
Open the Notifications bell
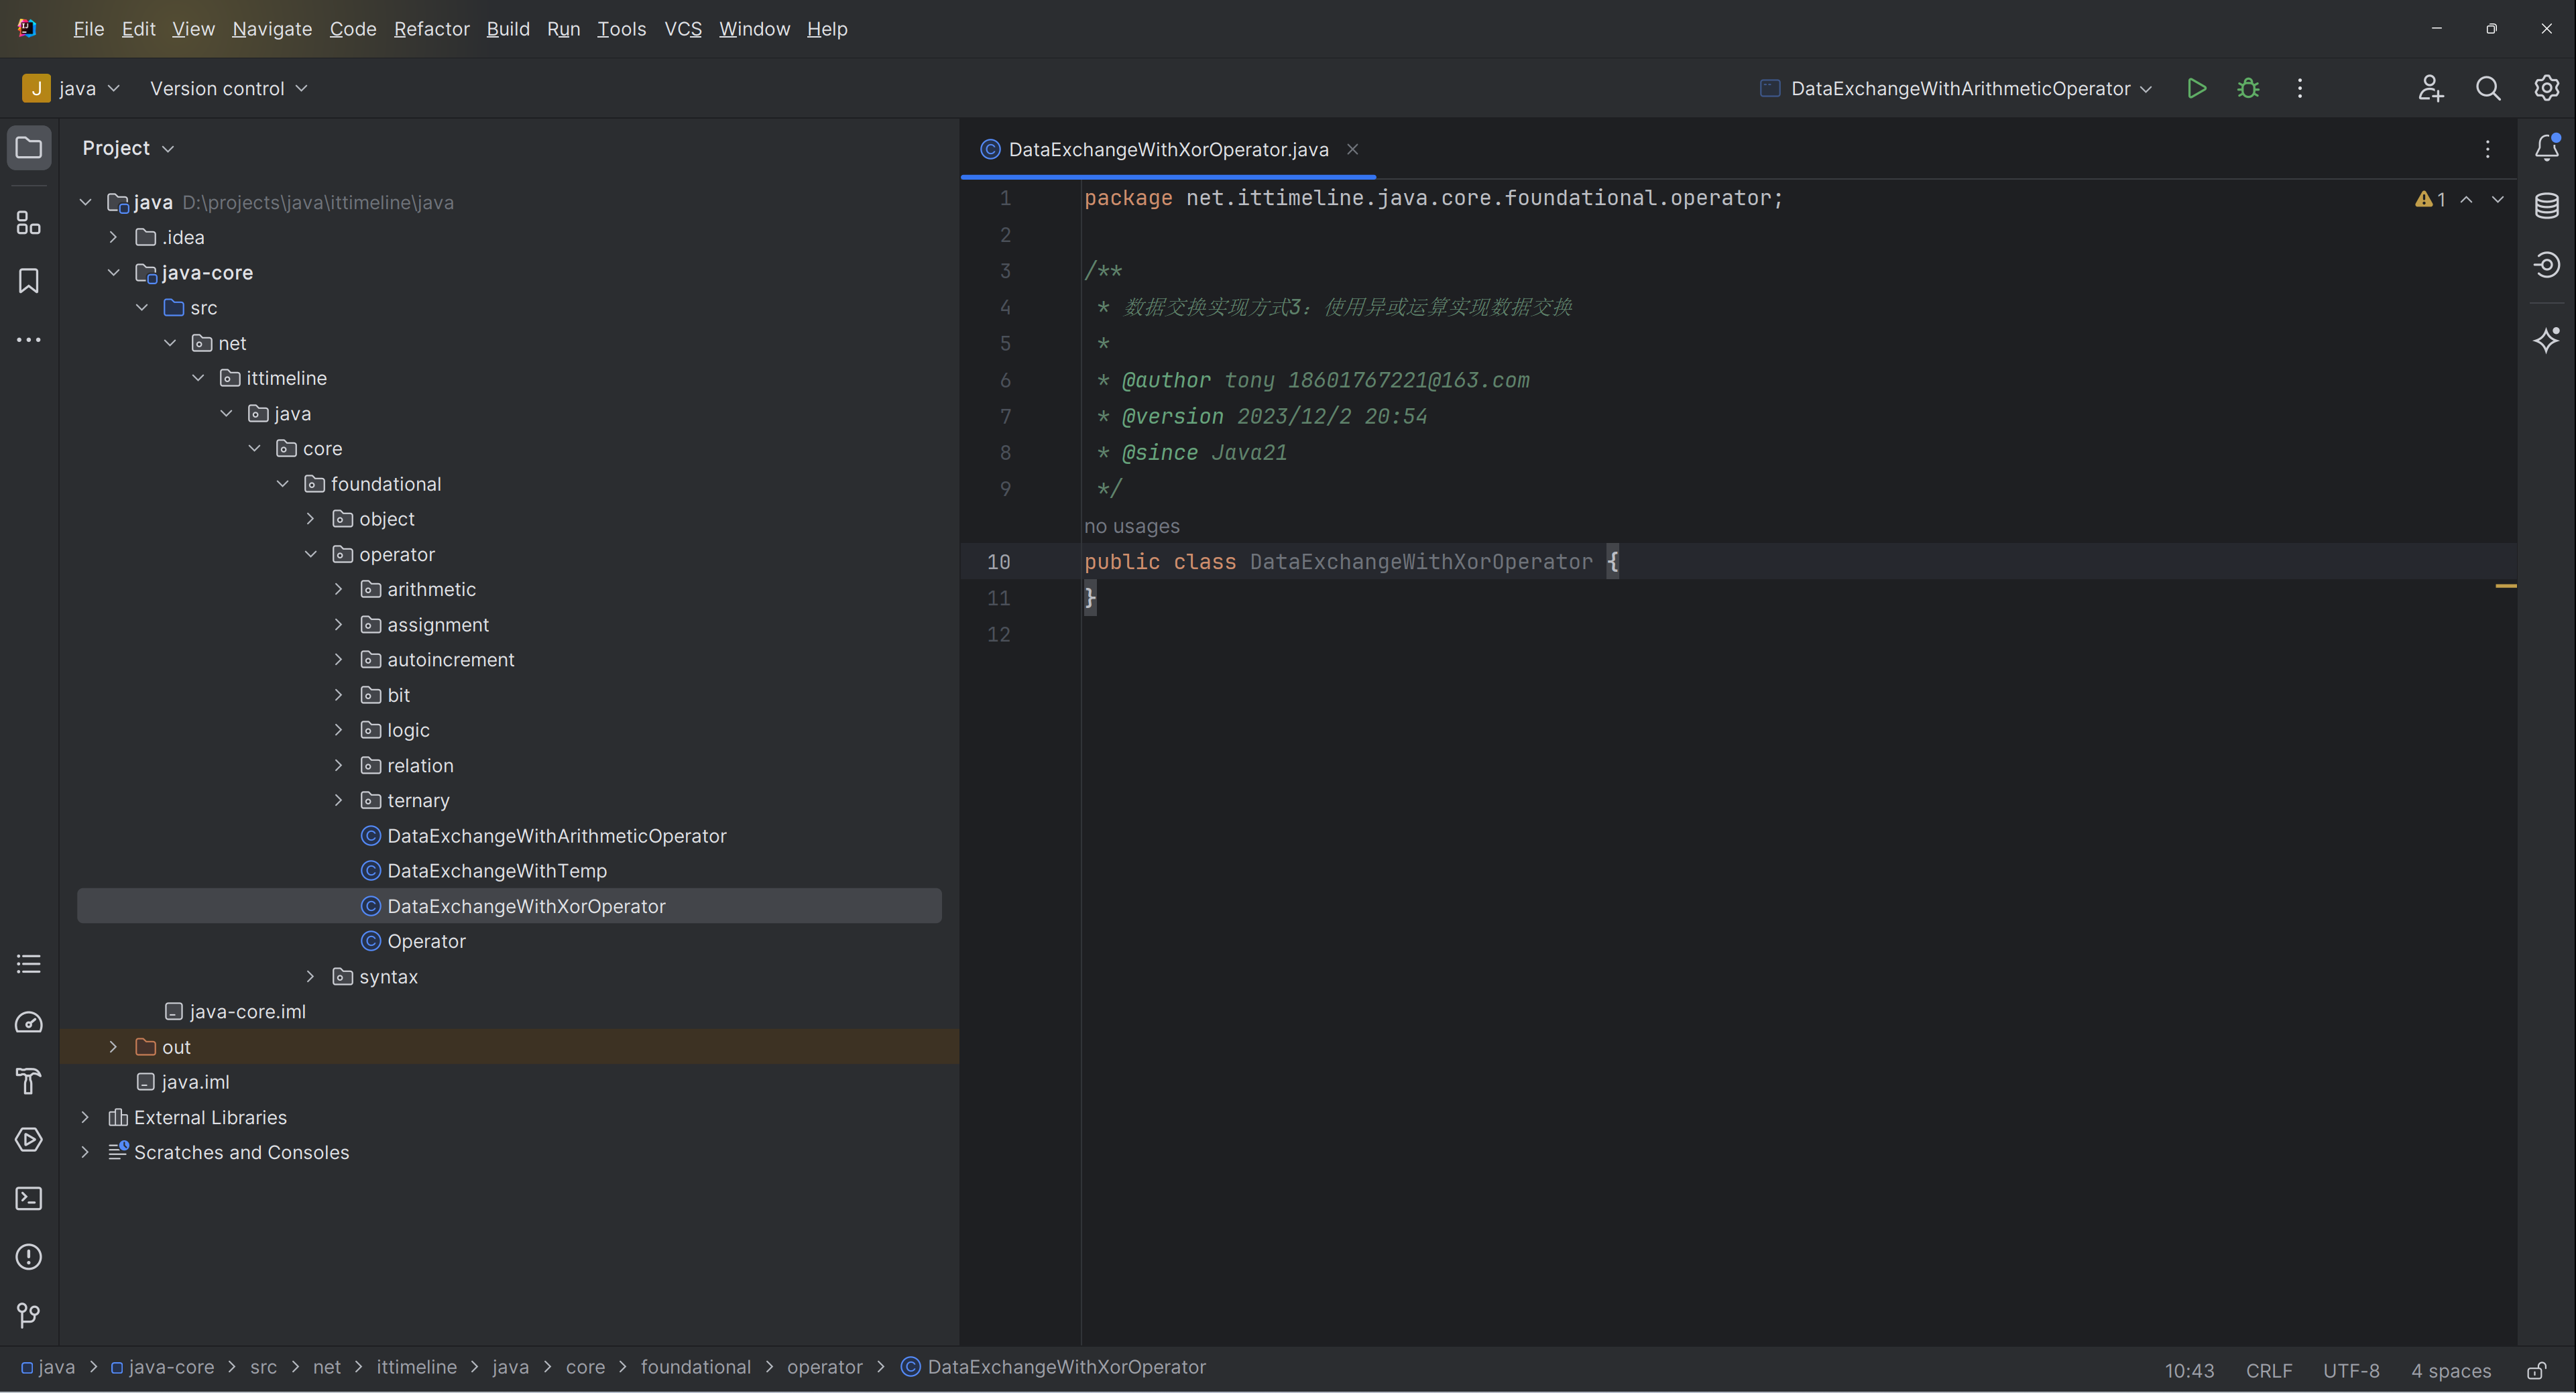tap(2547, 148)
